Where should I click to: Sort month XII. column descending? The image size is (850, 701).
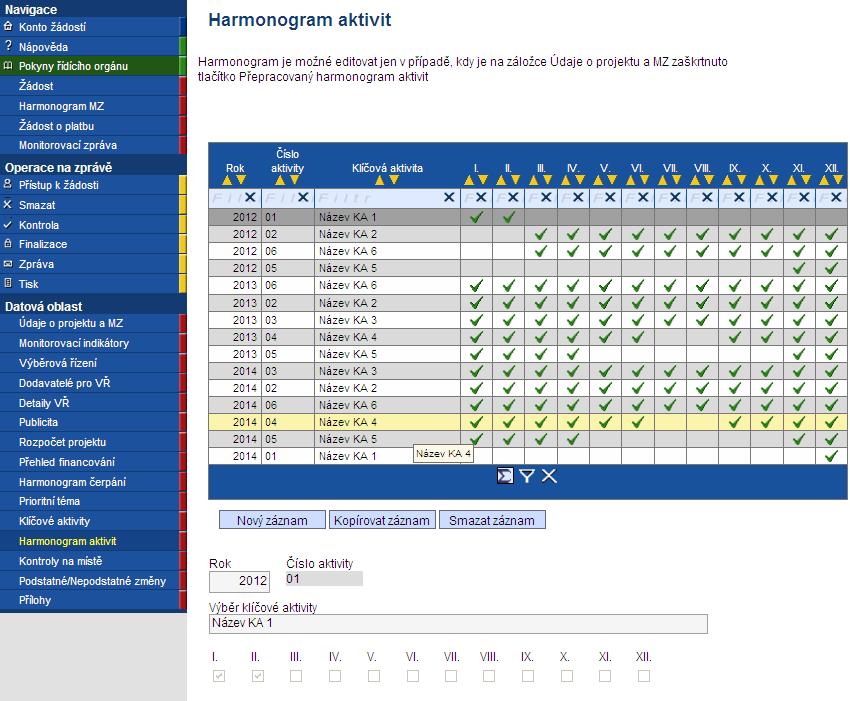tap(838, 180)
